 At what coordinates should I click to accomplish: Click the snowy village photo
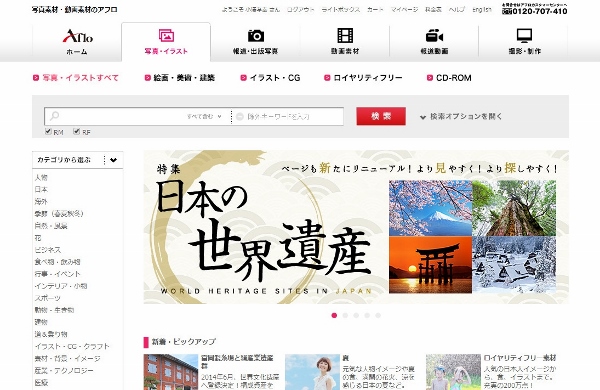point(514,264)
